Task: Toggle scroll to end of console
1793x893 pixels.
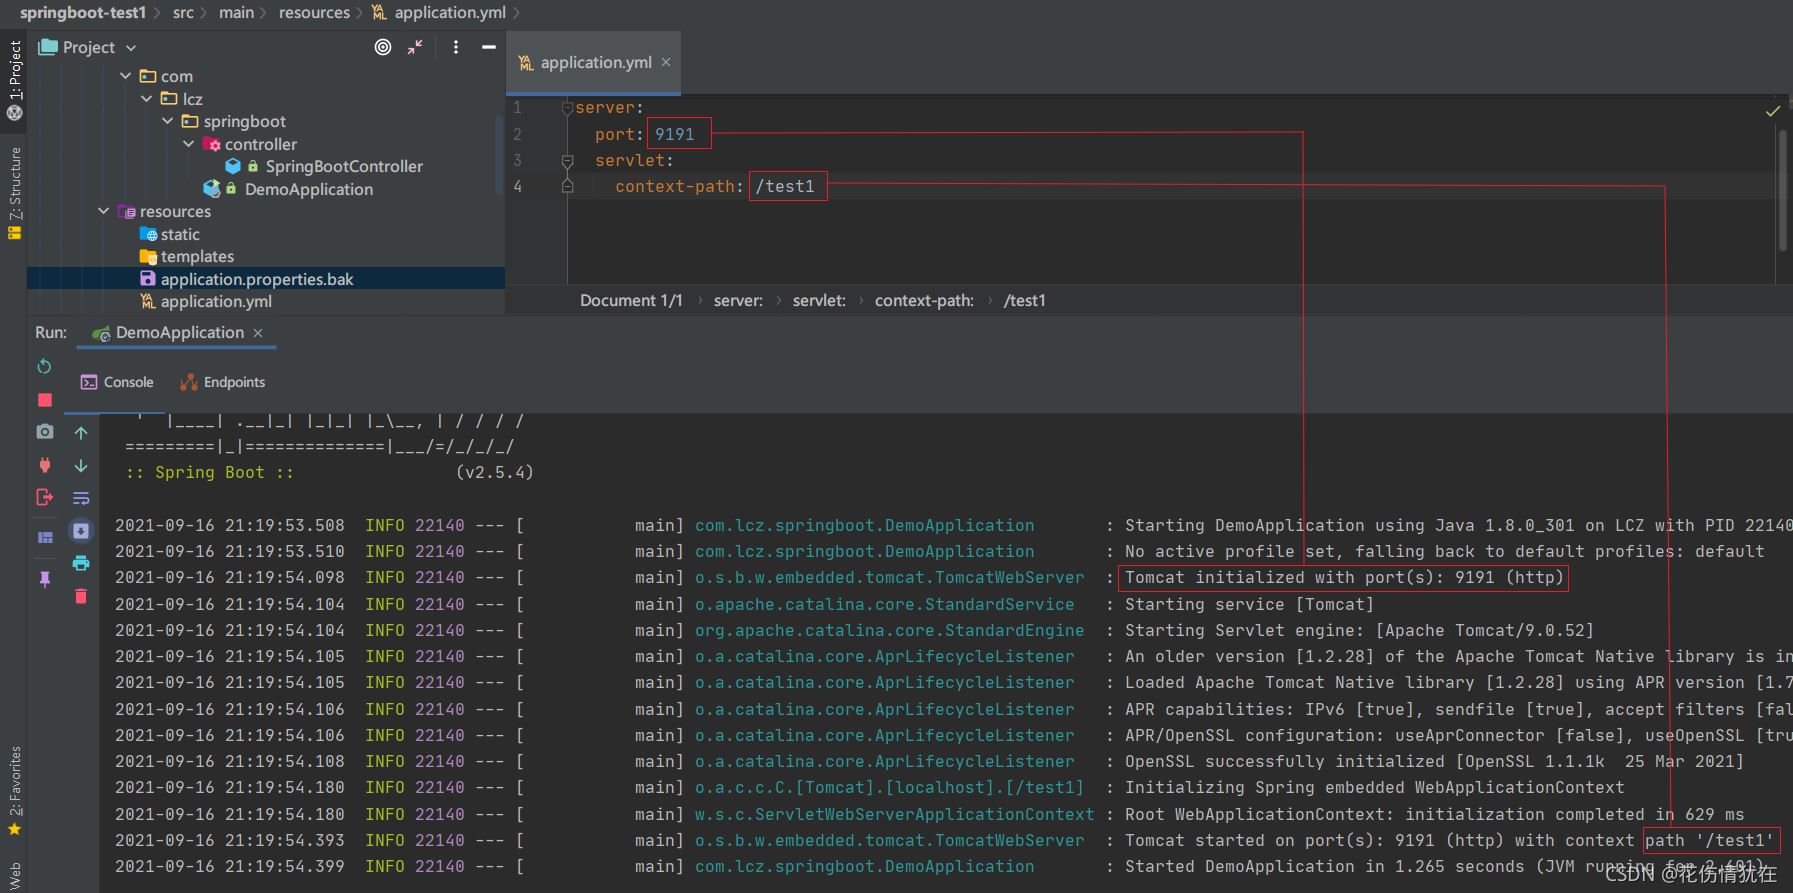Action: coord(81,531)
